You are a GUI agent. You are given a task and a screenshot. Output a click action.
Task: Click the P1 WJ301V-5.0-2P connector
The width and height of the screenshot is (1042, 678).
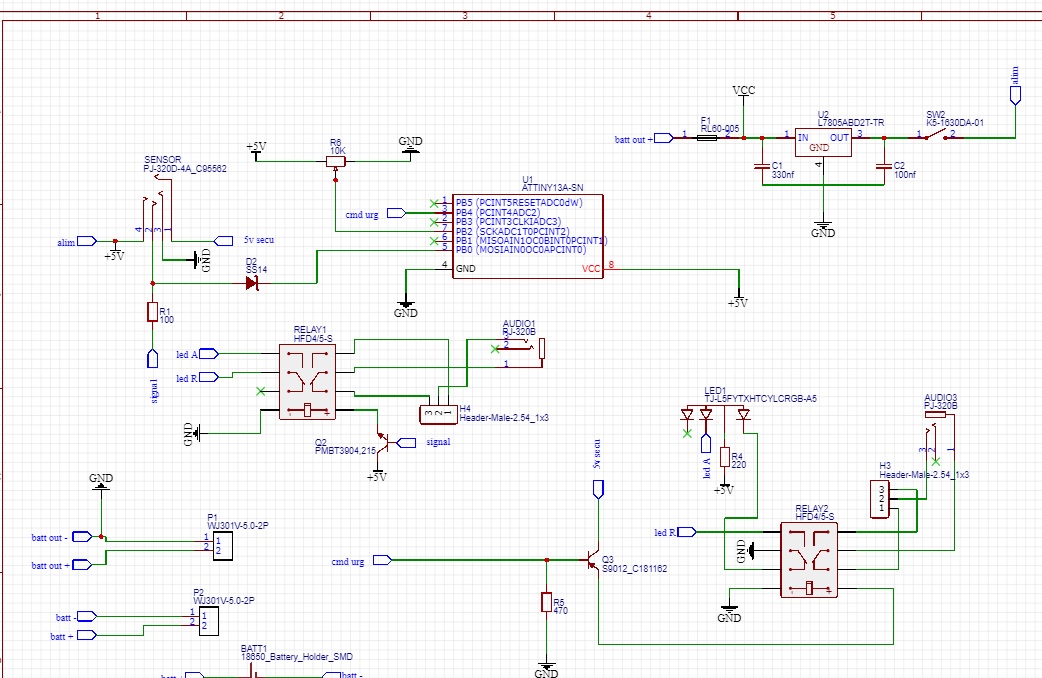click(x=223, y=546)
